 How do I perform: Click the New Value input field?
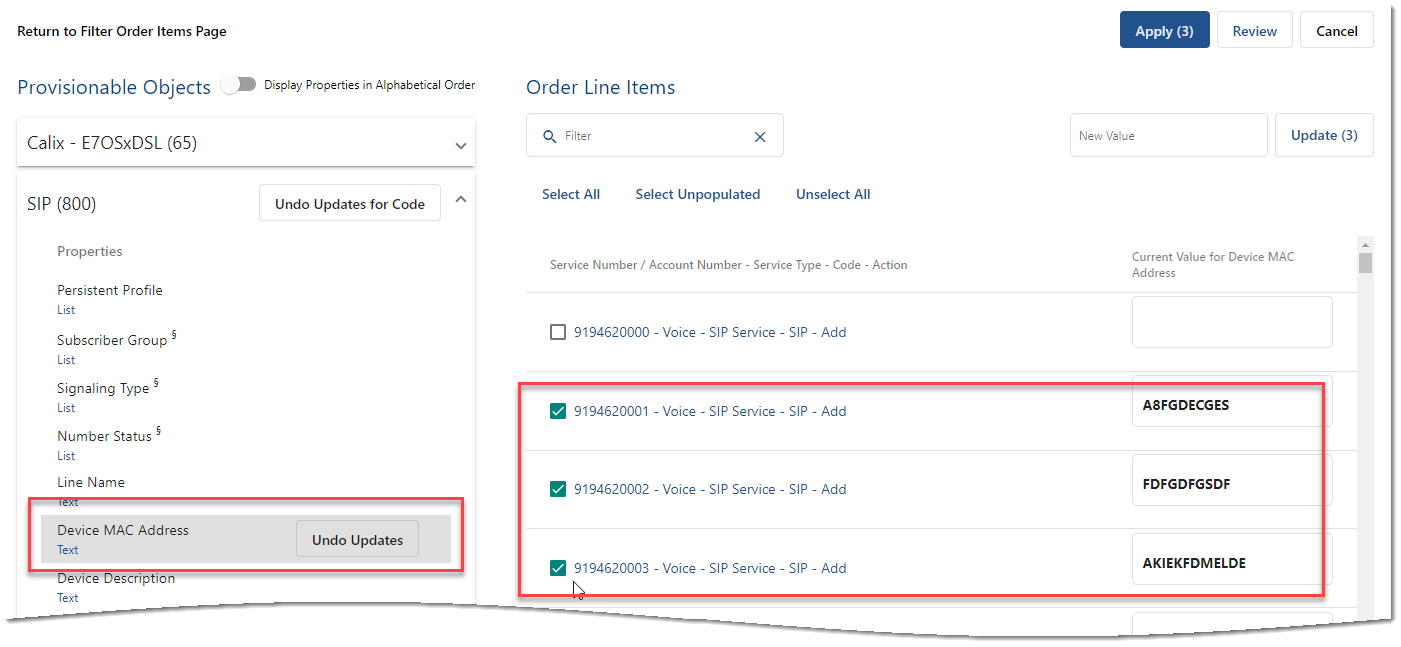point(1169,135)
